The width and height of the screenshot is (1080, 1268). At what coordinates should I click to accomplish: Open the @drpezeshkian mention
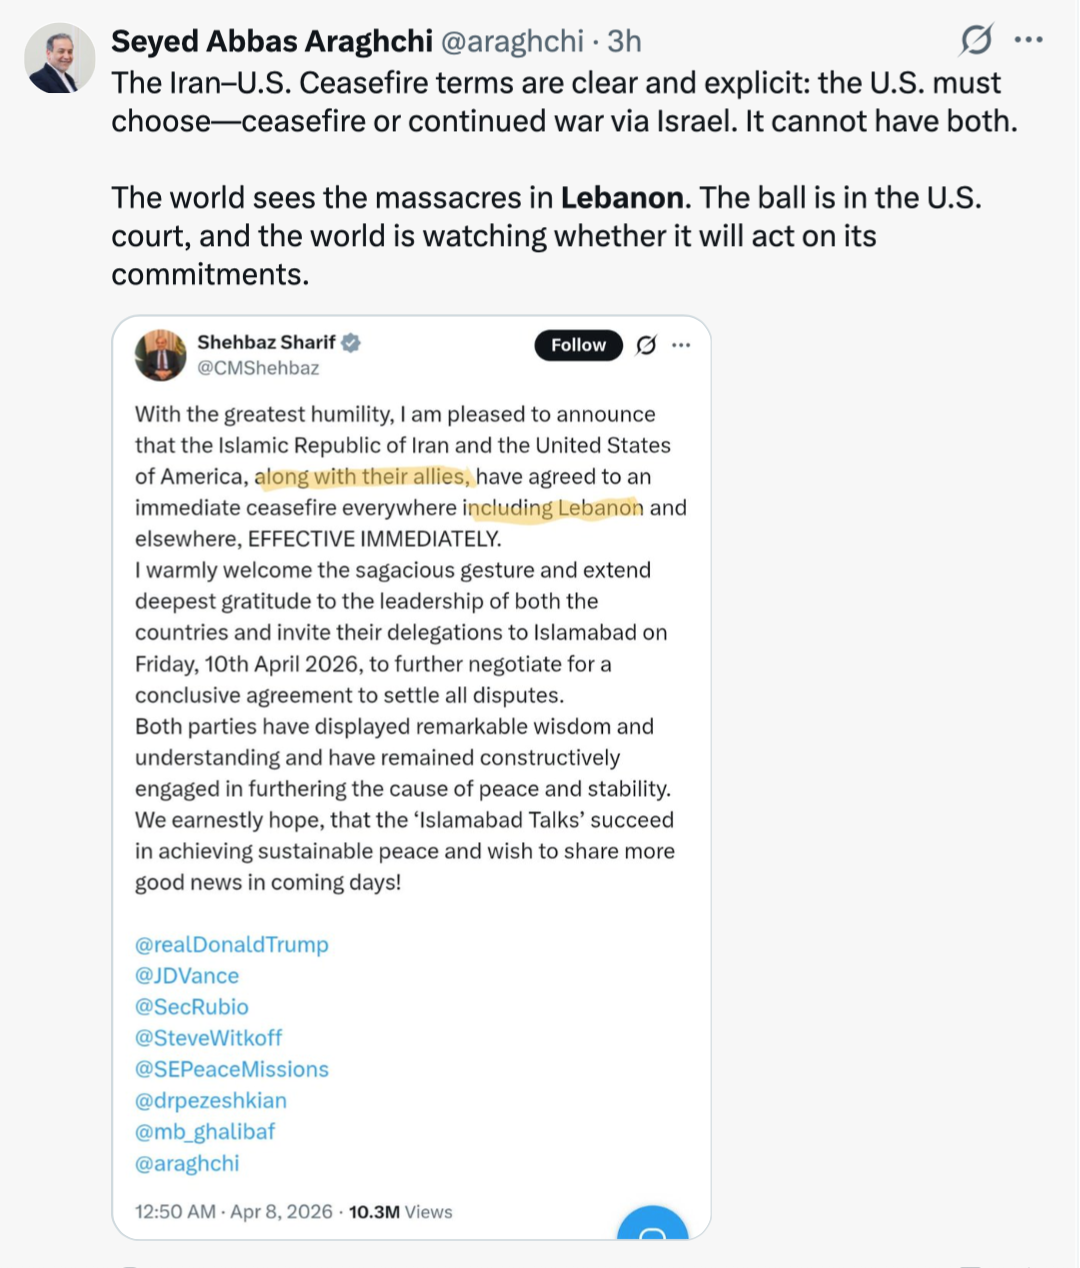210,1101
